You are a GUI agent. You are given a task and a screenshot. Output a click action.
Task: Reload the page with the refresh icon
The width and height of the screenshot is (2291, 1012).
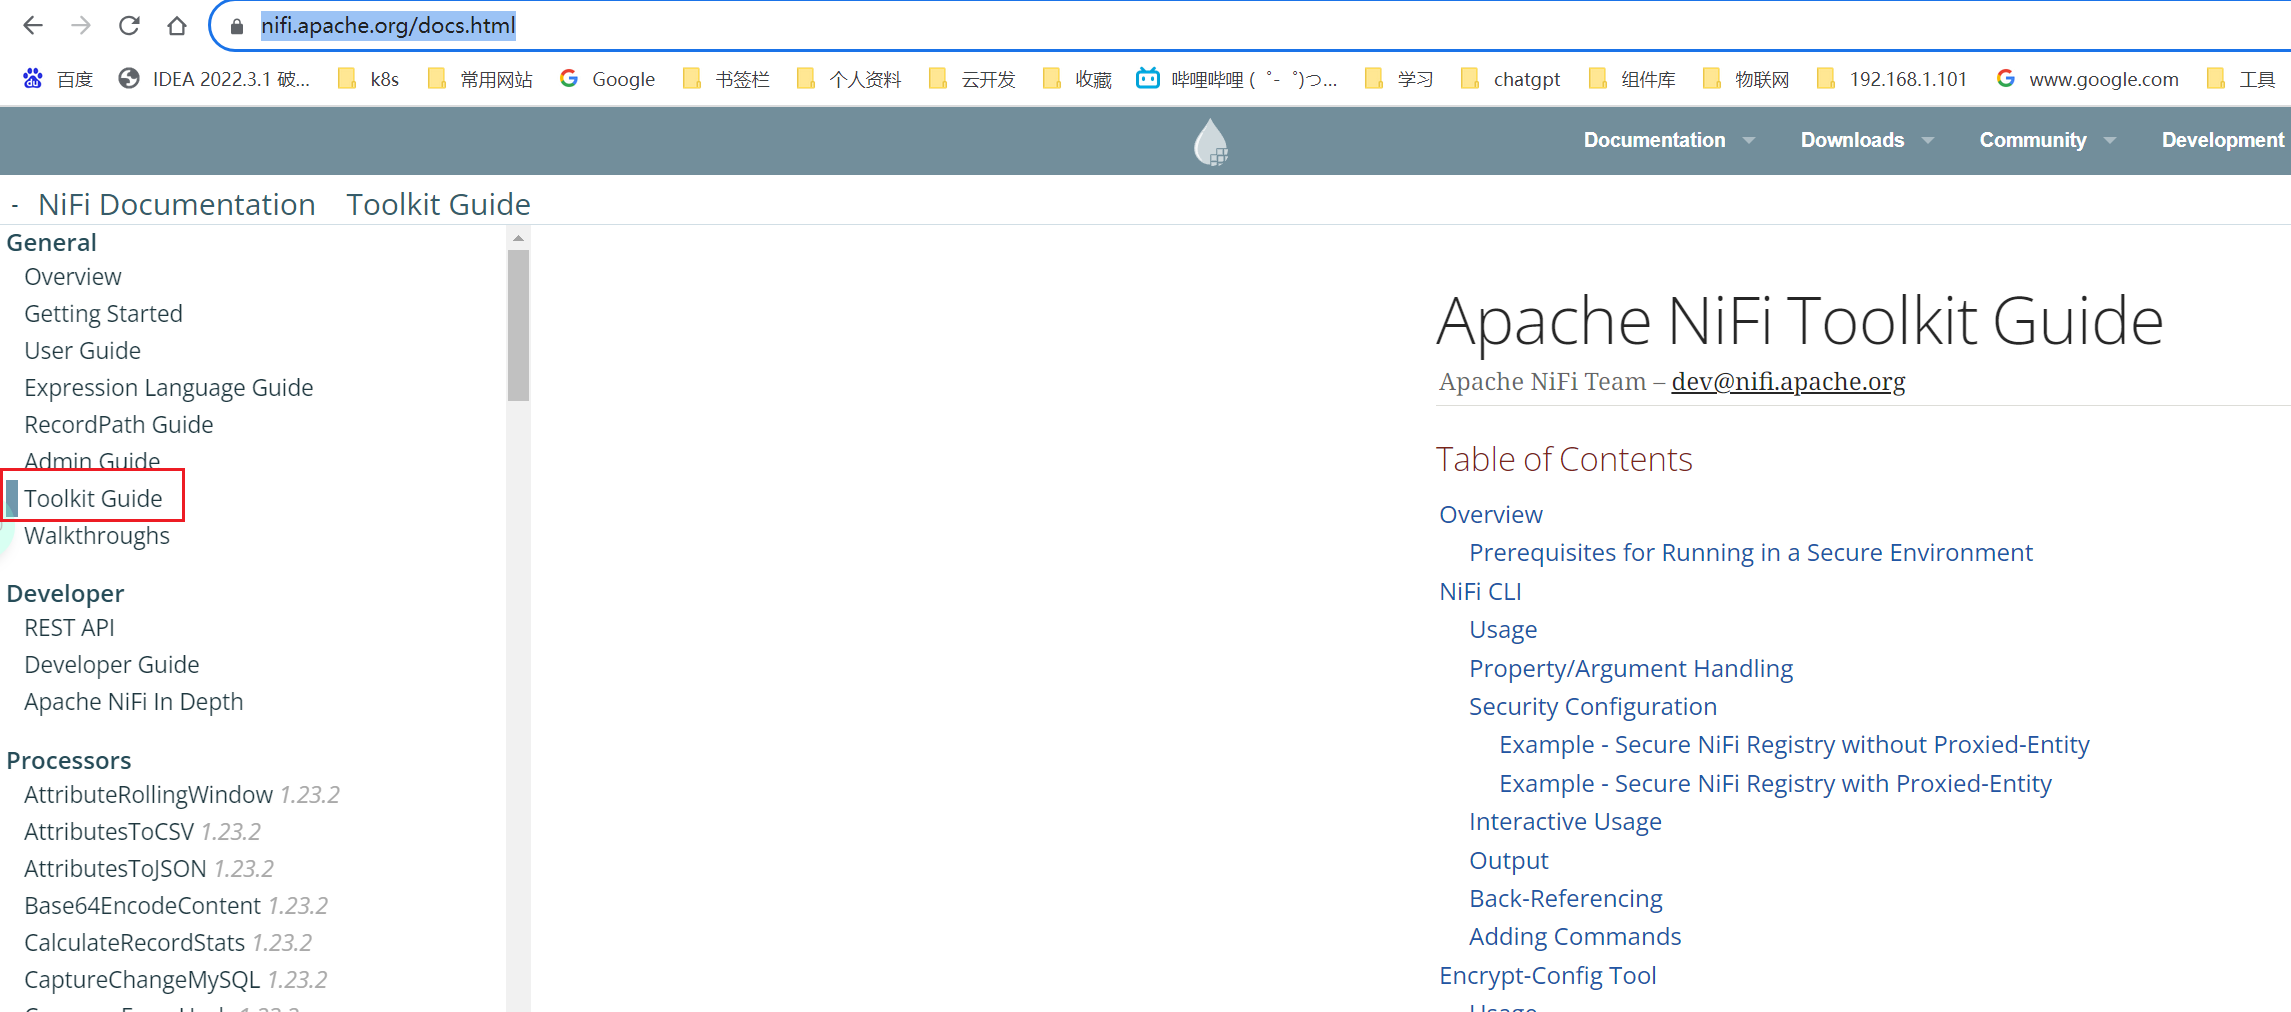pyautogui.click(x=129, y=26)
